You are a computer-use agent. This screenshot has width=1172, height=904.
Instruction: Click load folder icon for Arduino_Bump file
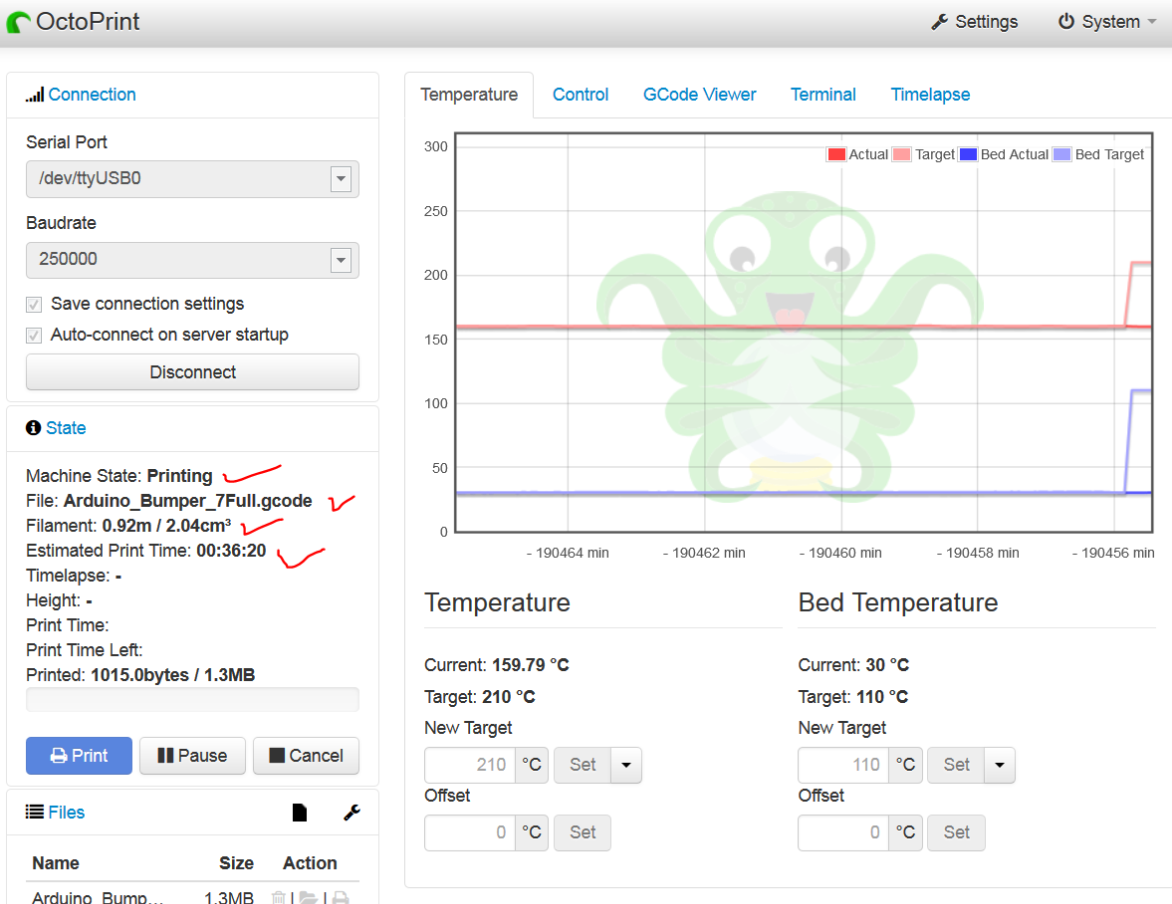[308, 897]
